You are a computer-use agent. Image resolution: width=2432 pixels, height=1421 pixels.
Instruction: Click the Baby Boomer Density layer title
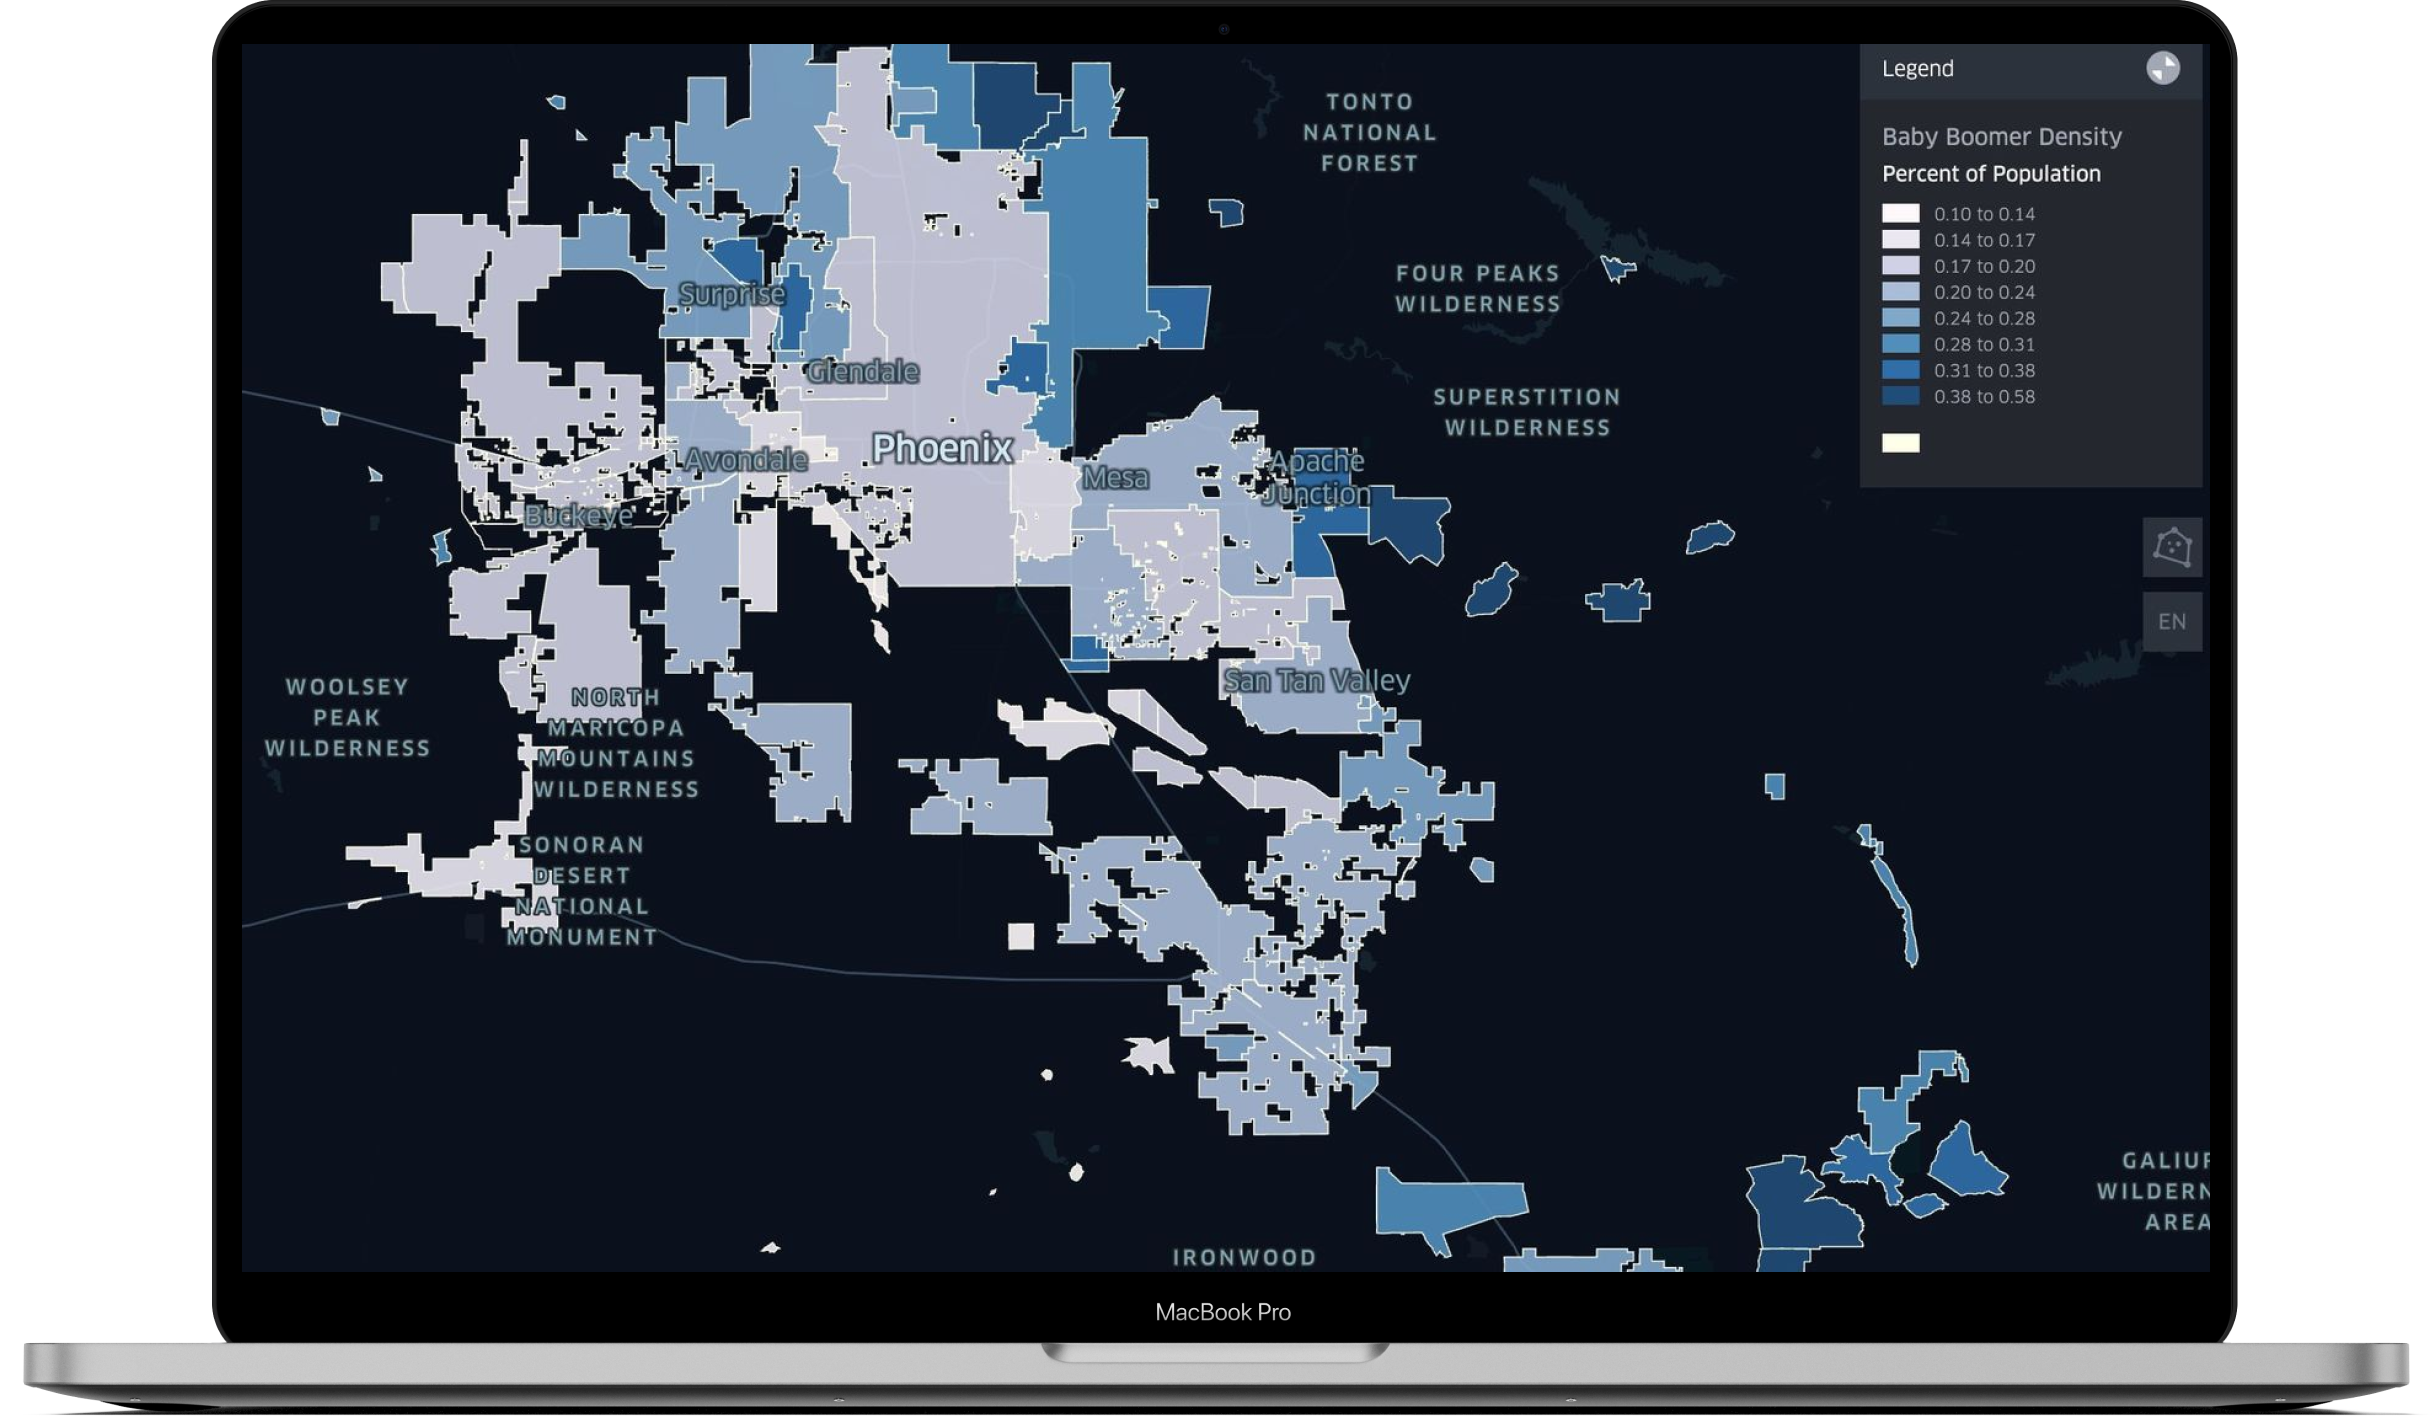(2001, 136)
